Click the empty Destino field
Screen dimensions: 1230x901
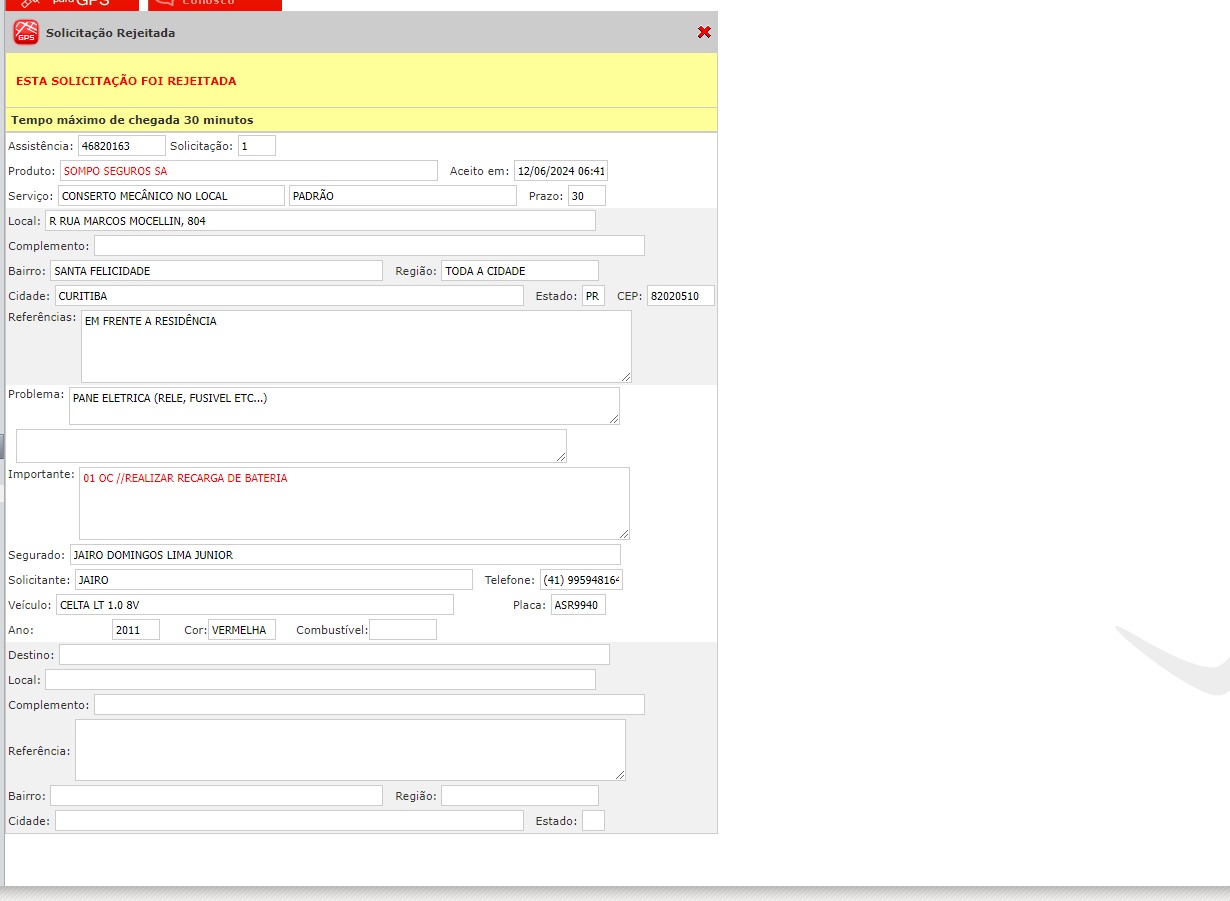334,655
